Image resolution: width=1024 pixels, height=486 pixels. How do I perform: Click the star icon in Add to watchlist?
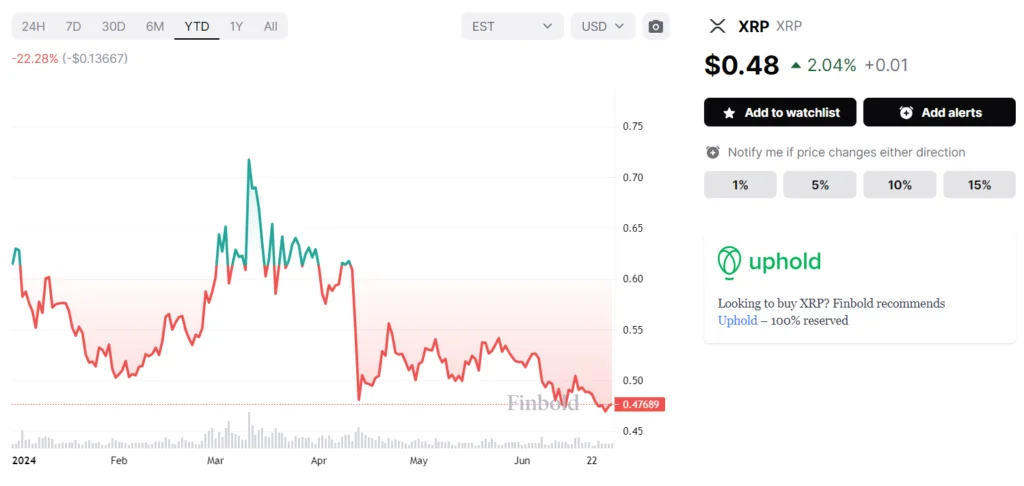coord(729,113)
